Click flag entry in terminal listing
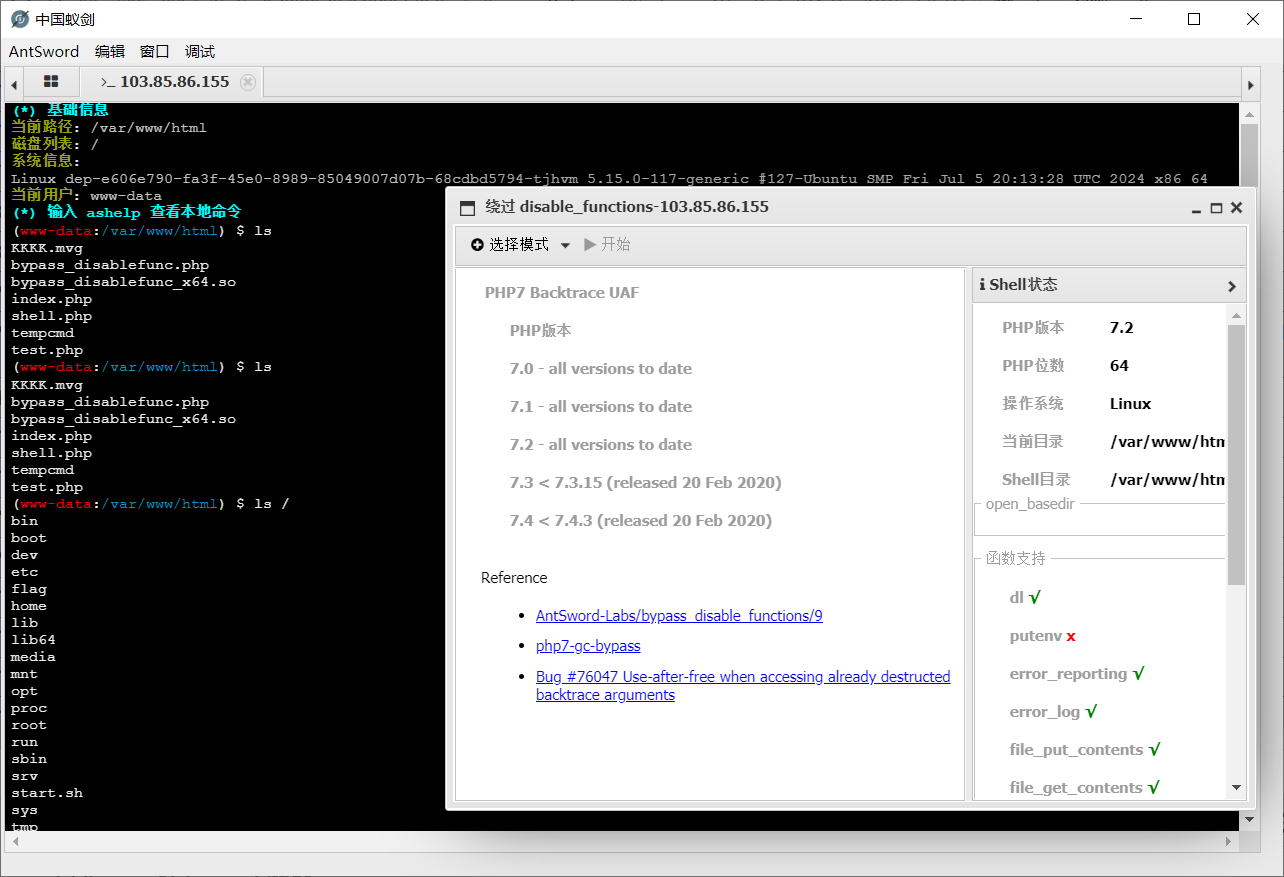 pyautogui.click(x=29, y=589)
